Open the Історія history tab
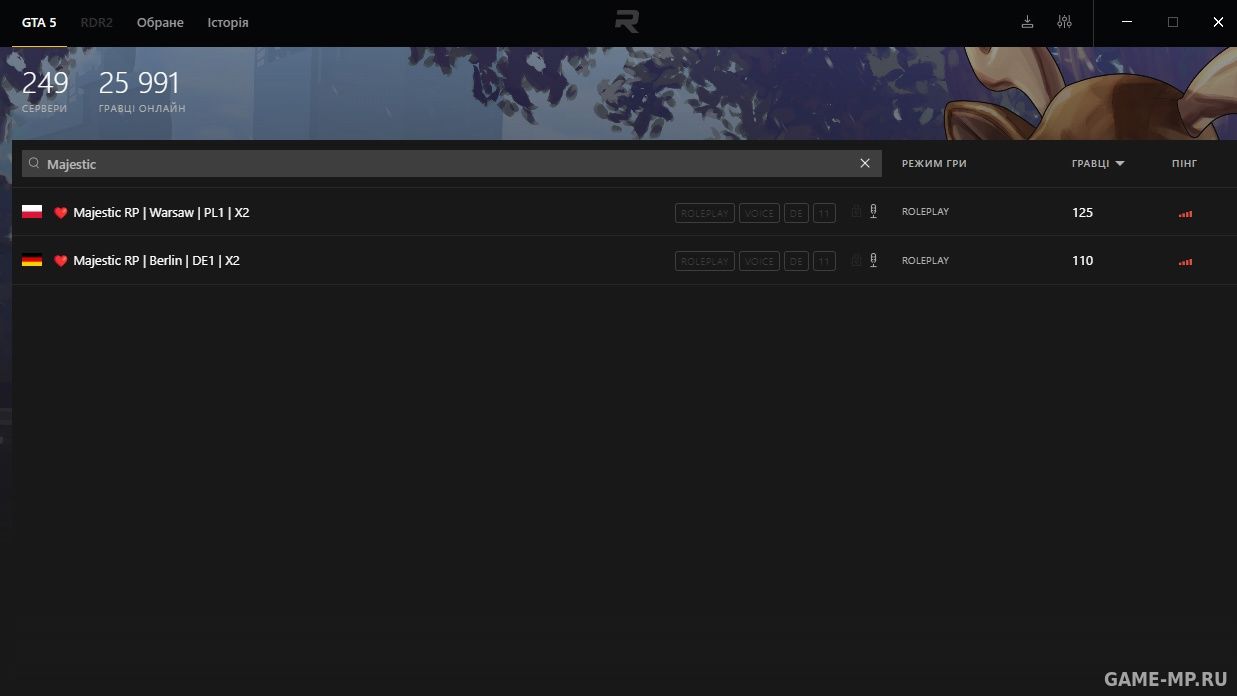 coord(228,22)
